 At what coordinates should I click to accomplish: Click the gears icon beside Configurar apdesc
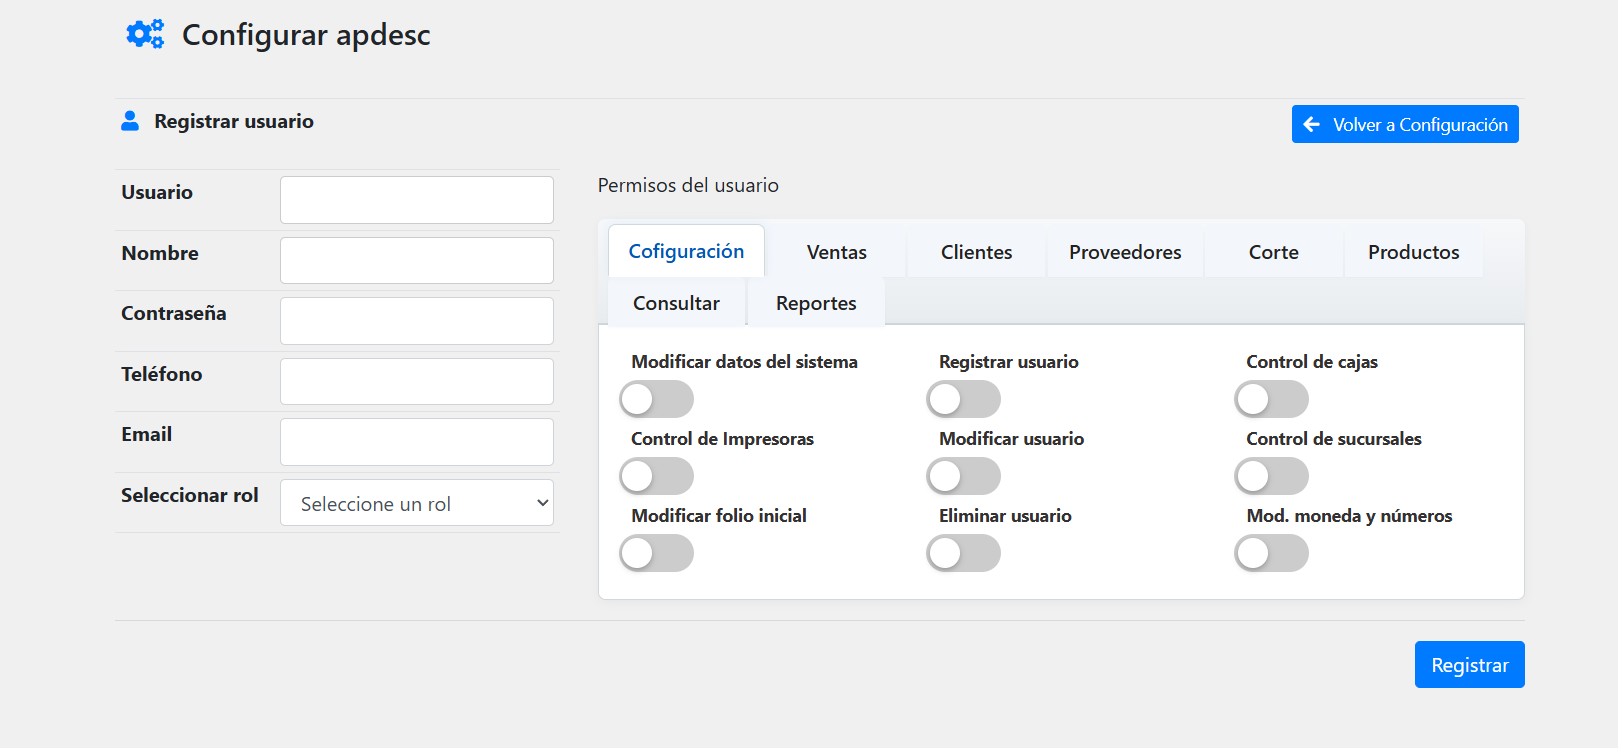[x=145, y=34]
